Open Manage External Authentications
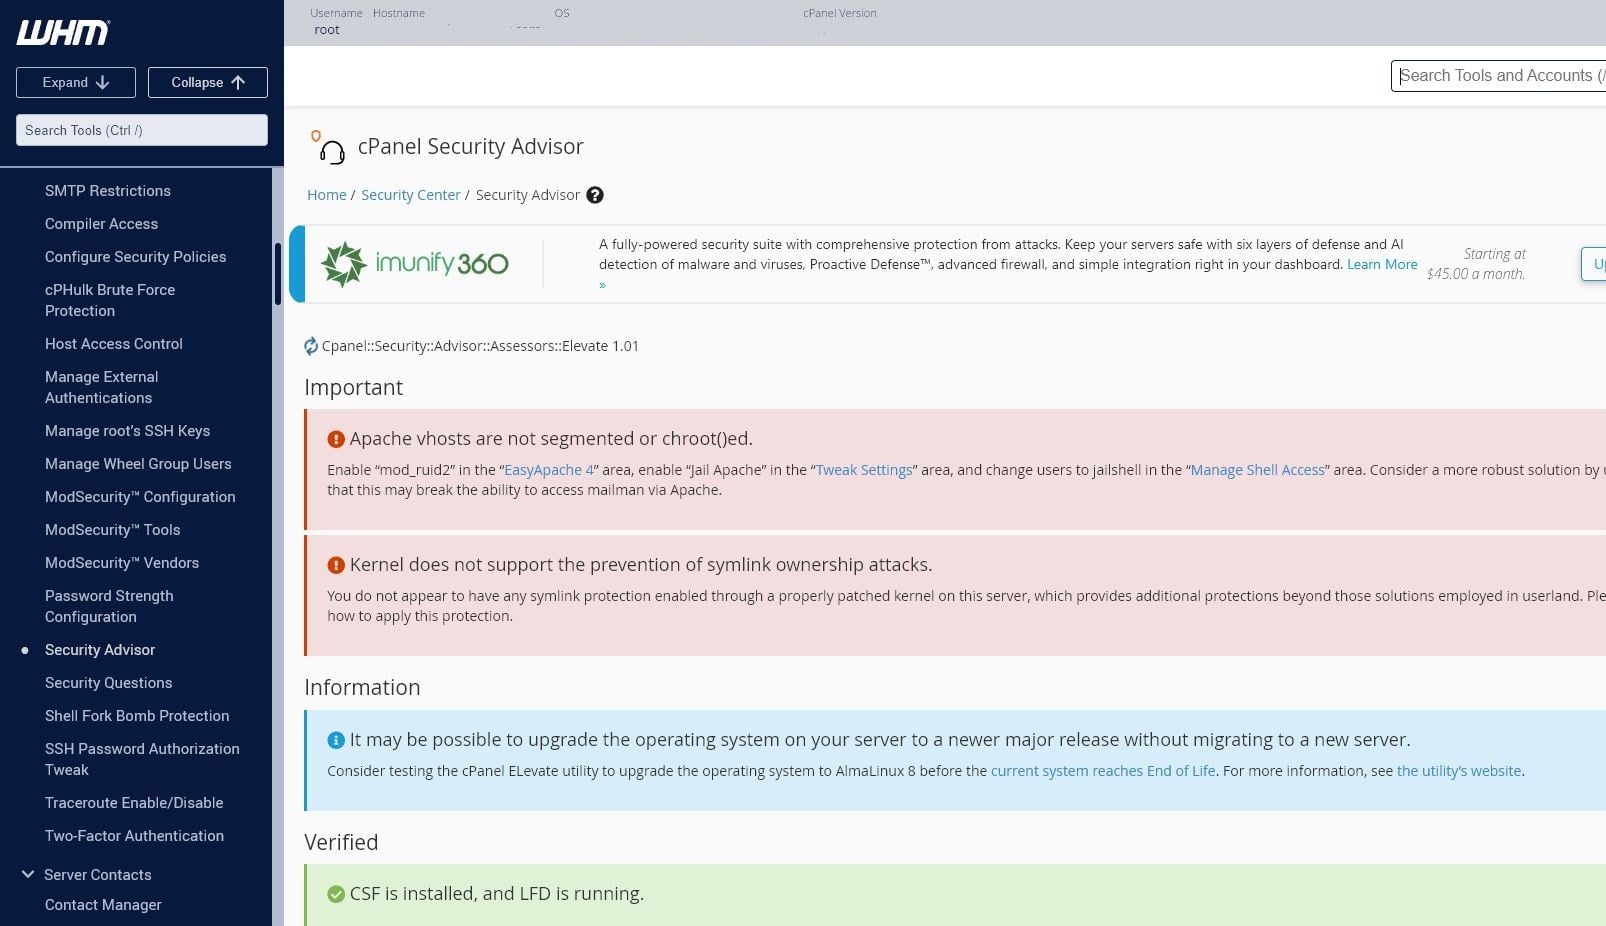 click(101, 387)
